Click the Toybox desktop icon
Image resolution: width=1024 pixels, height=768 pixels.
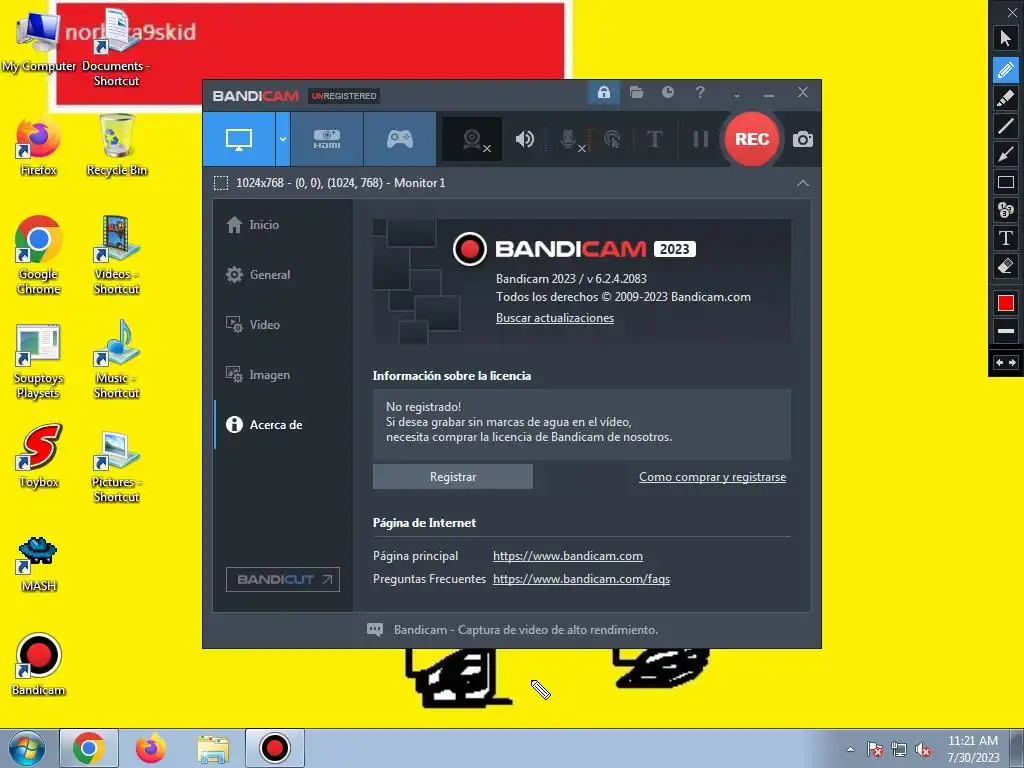[x=39, y=456]
